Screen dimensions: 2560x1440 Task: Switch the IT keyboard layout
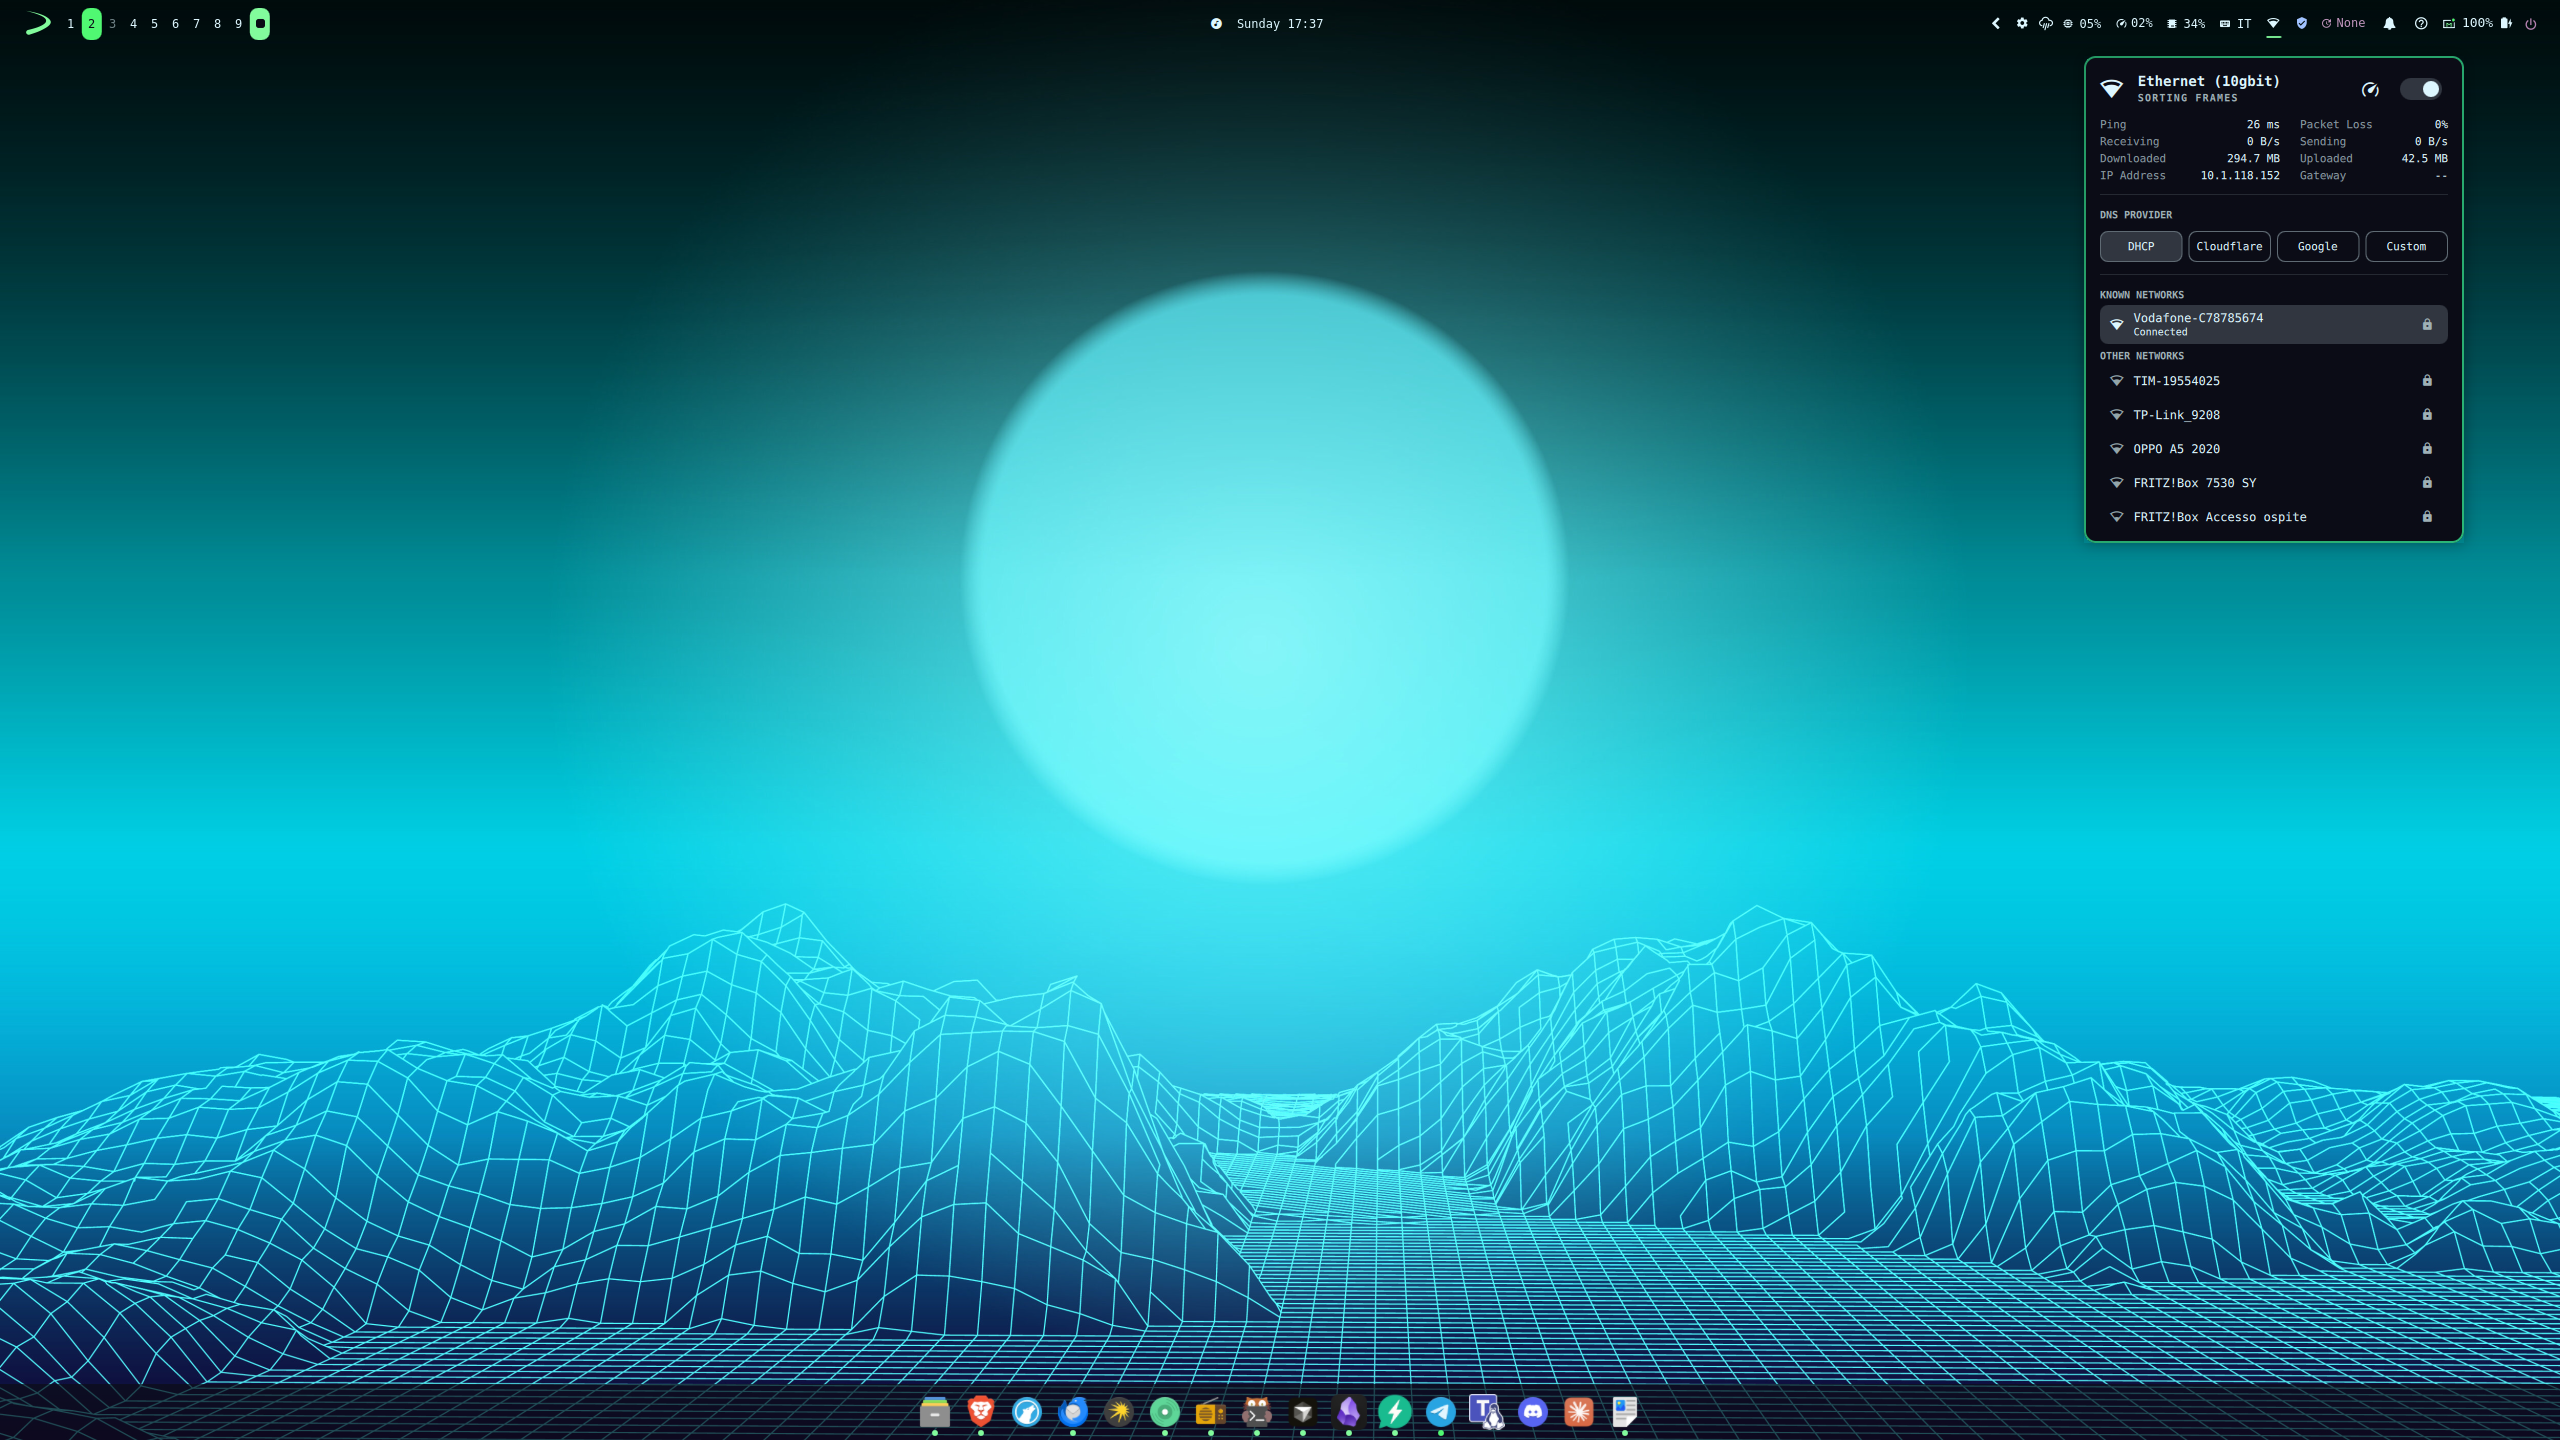(2236, 23)
